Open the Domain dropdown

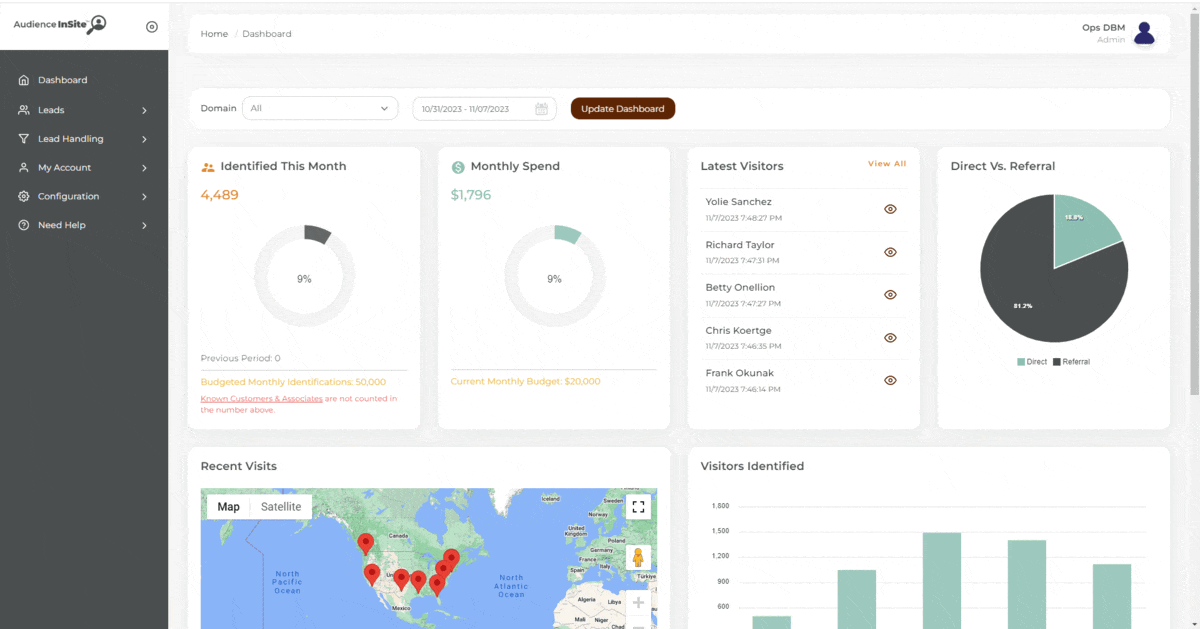coord(320,108)
